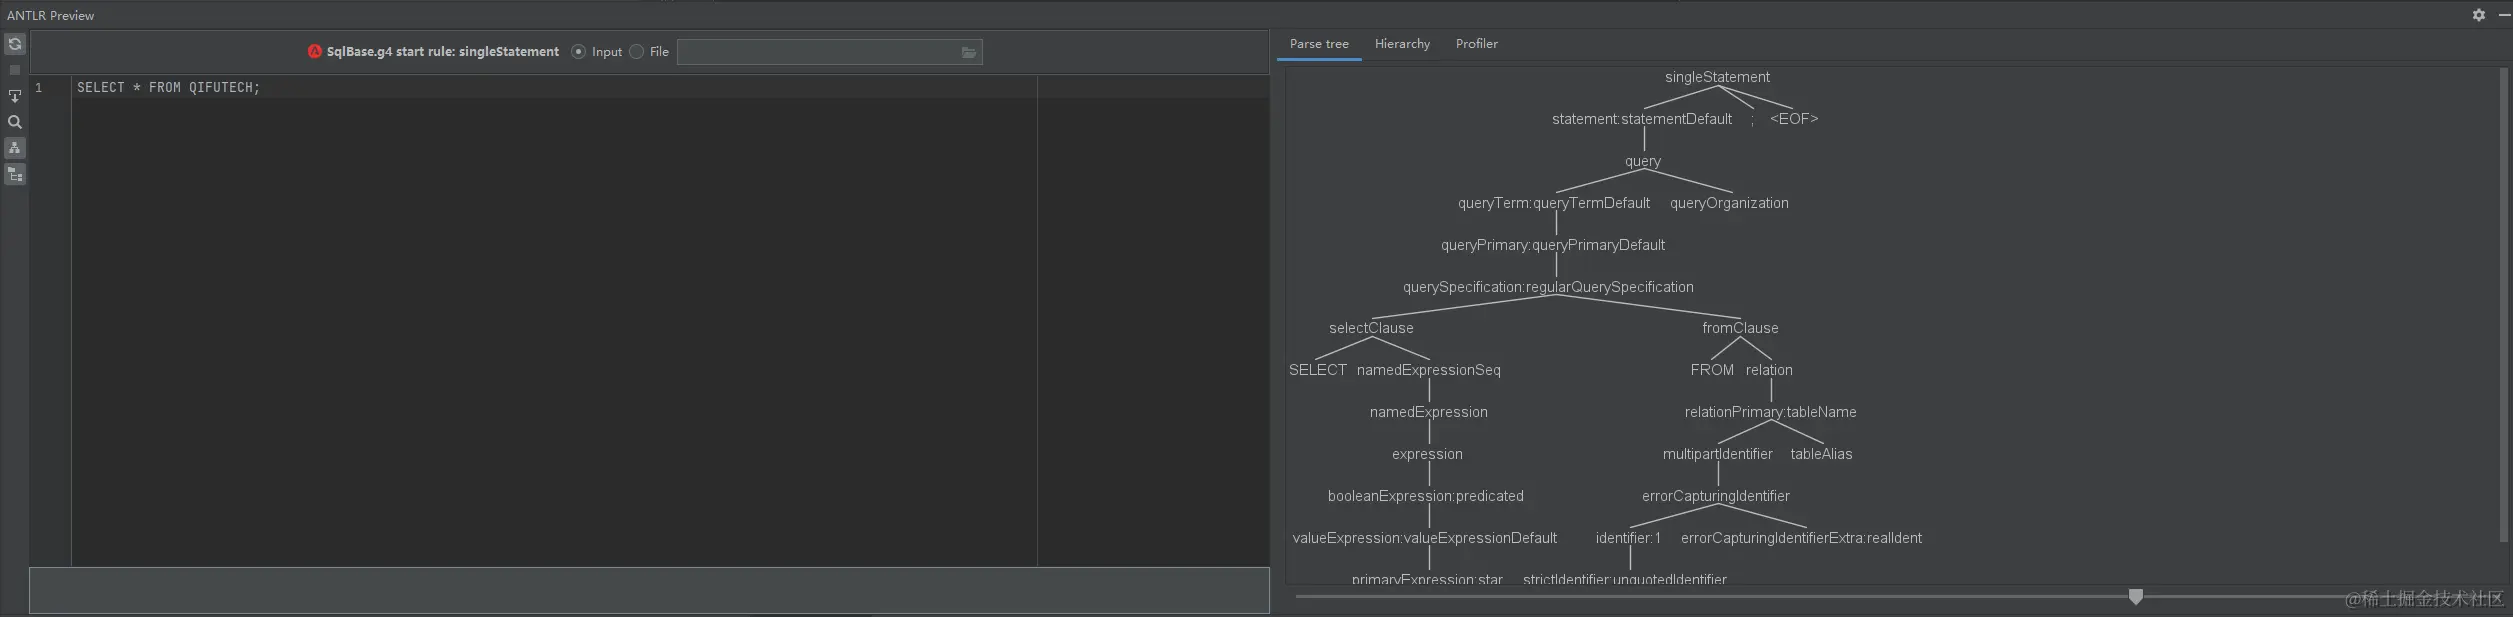Select the namedExpression node
Screen dimensions: 2513x617
click(1428, 412)
